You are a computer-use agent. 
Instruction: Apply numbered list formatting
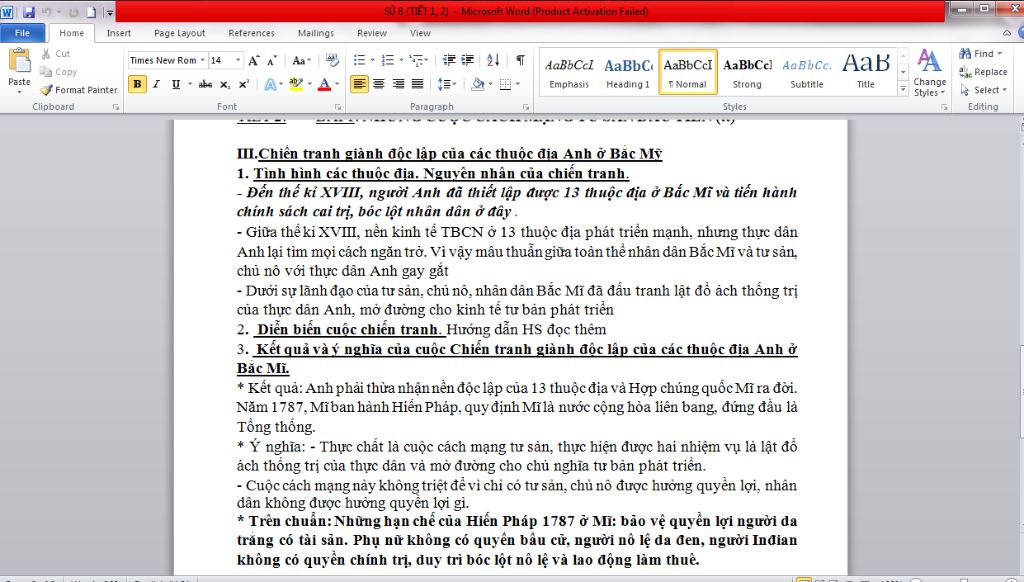pos(388,60)
